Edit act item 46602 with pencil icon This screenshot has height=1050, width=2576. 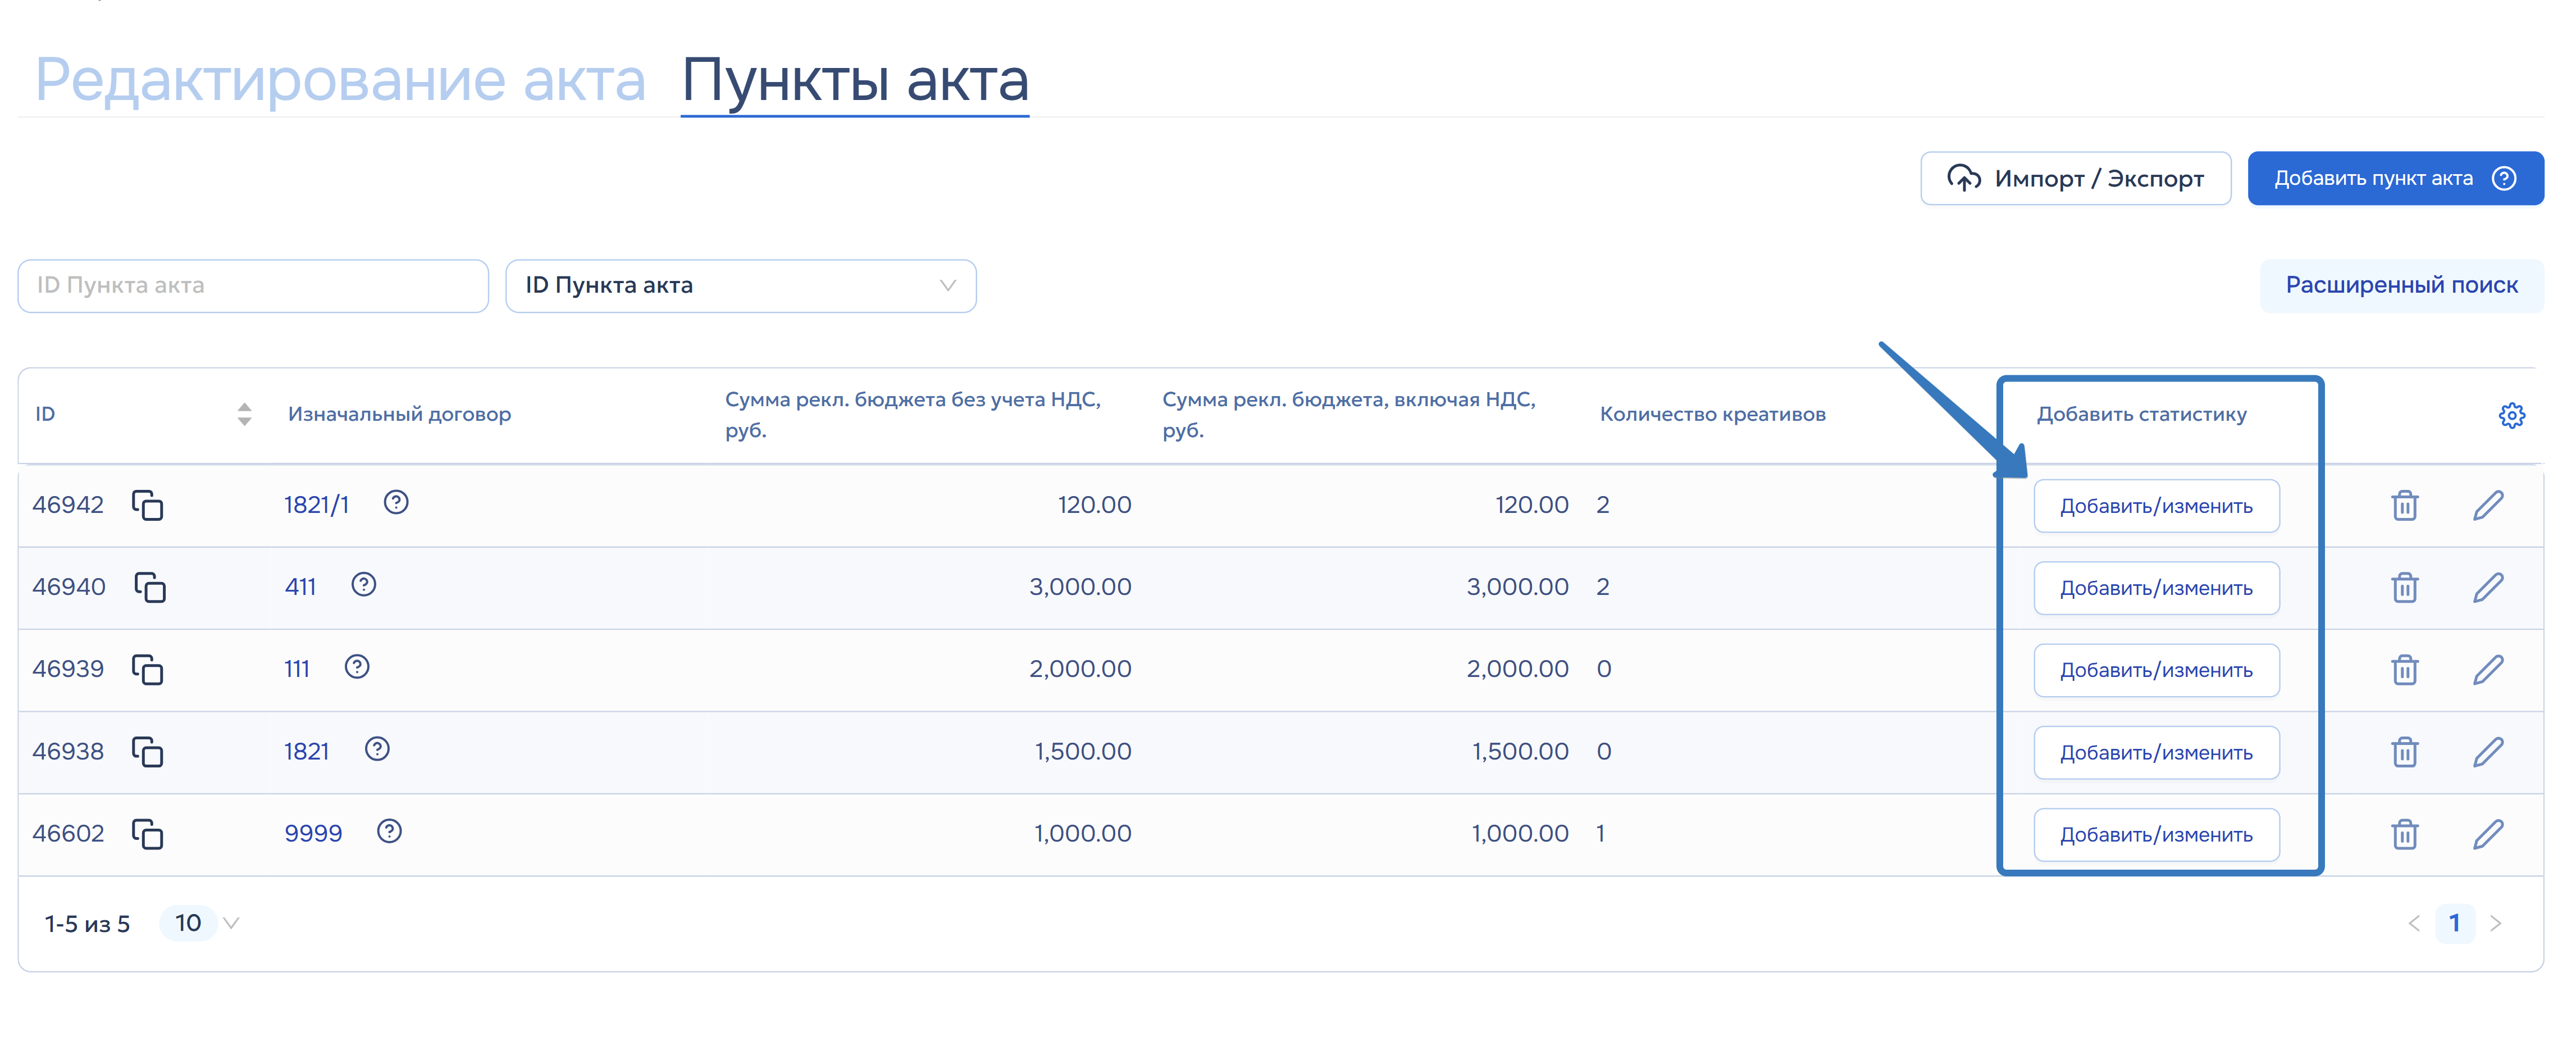pos(2488,834)
